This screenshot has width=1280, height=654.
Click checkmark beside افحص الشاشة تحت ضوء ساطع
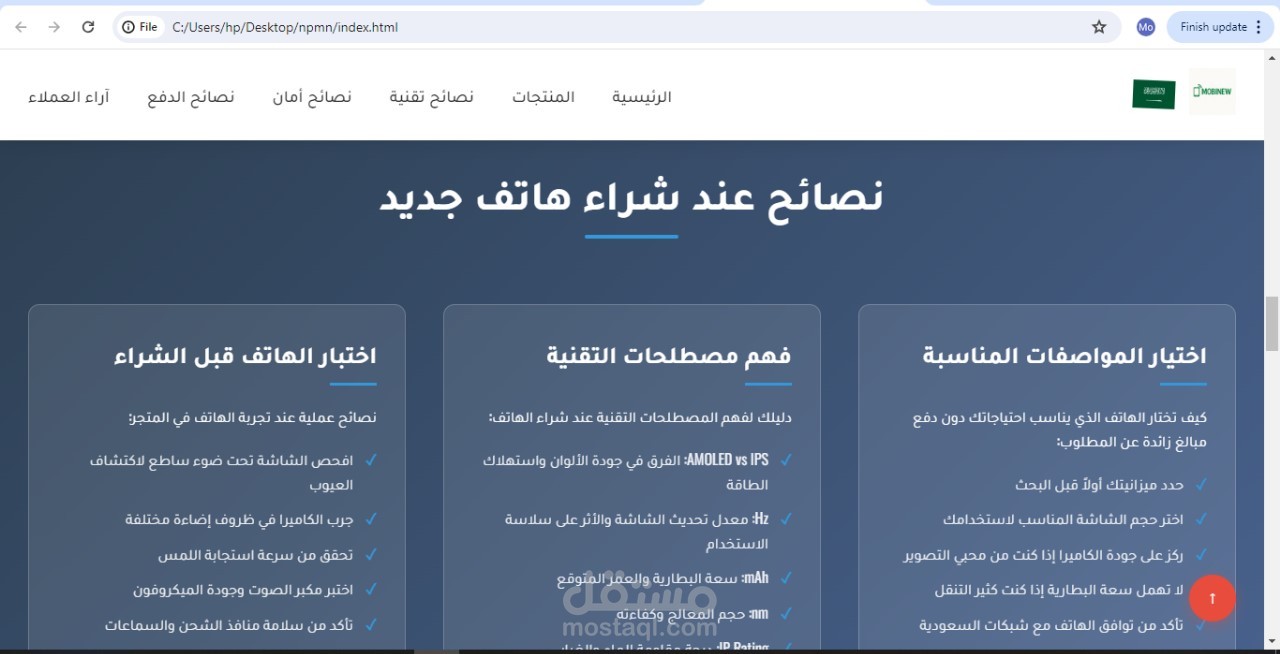click(371, 459)
